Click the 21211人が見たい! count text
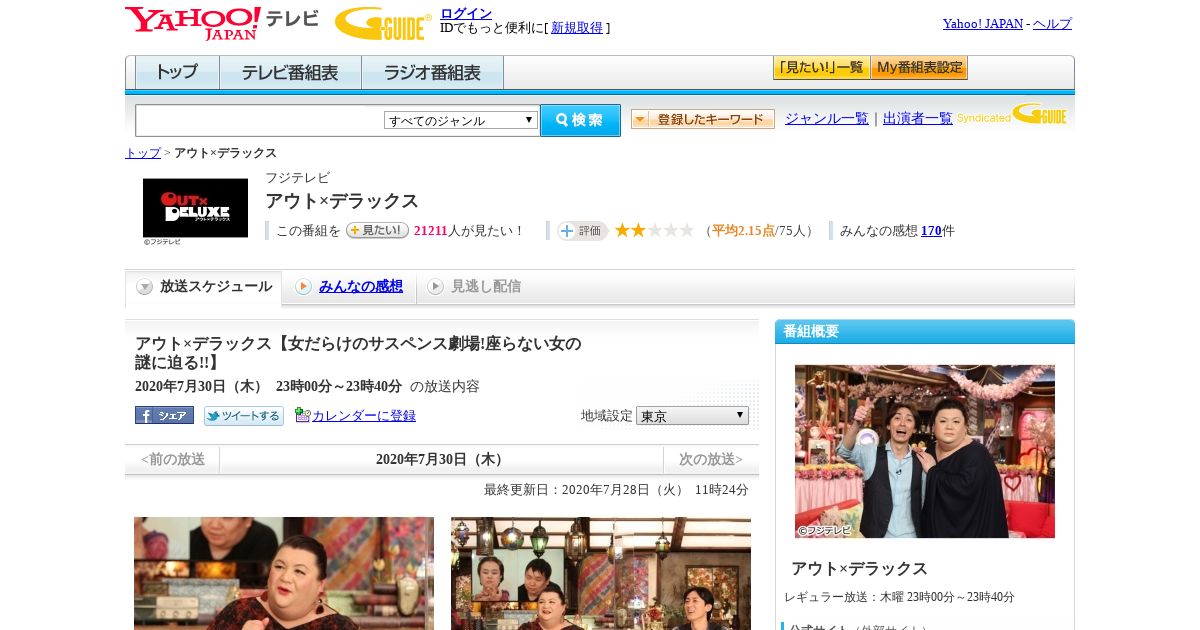1200x630 pixels. (469, 230)
